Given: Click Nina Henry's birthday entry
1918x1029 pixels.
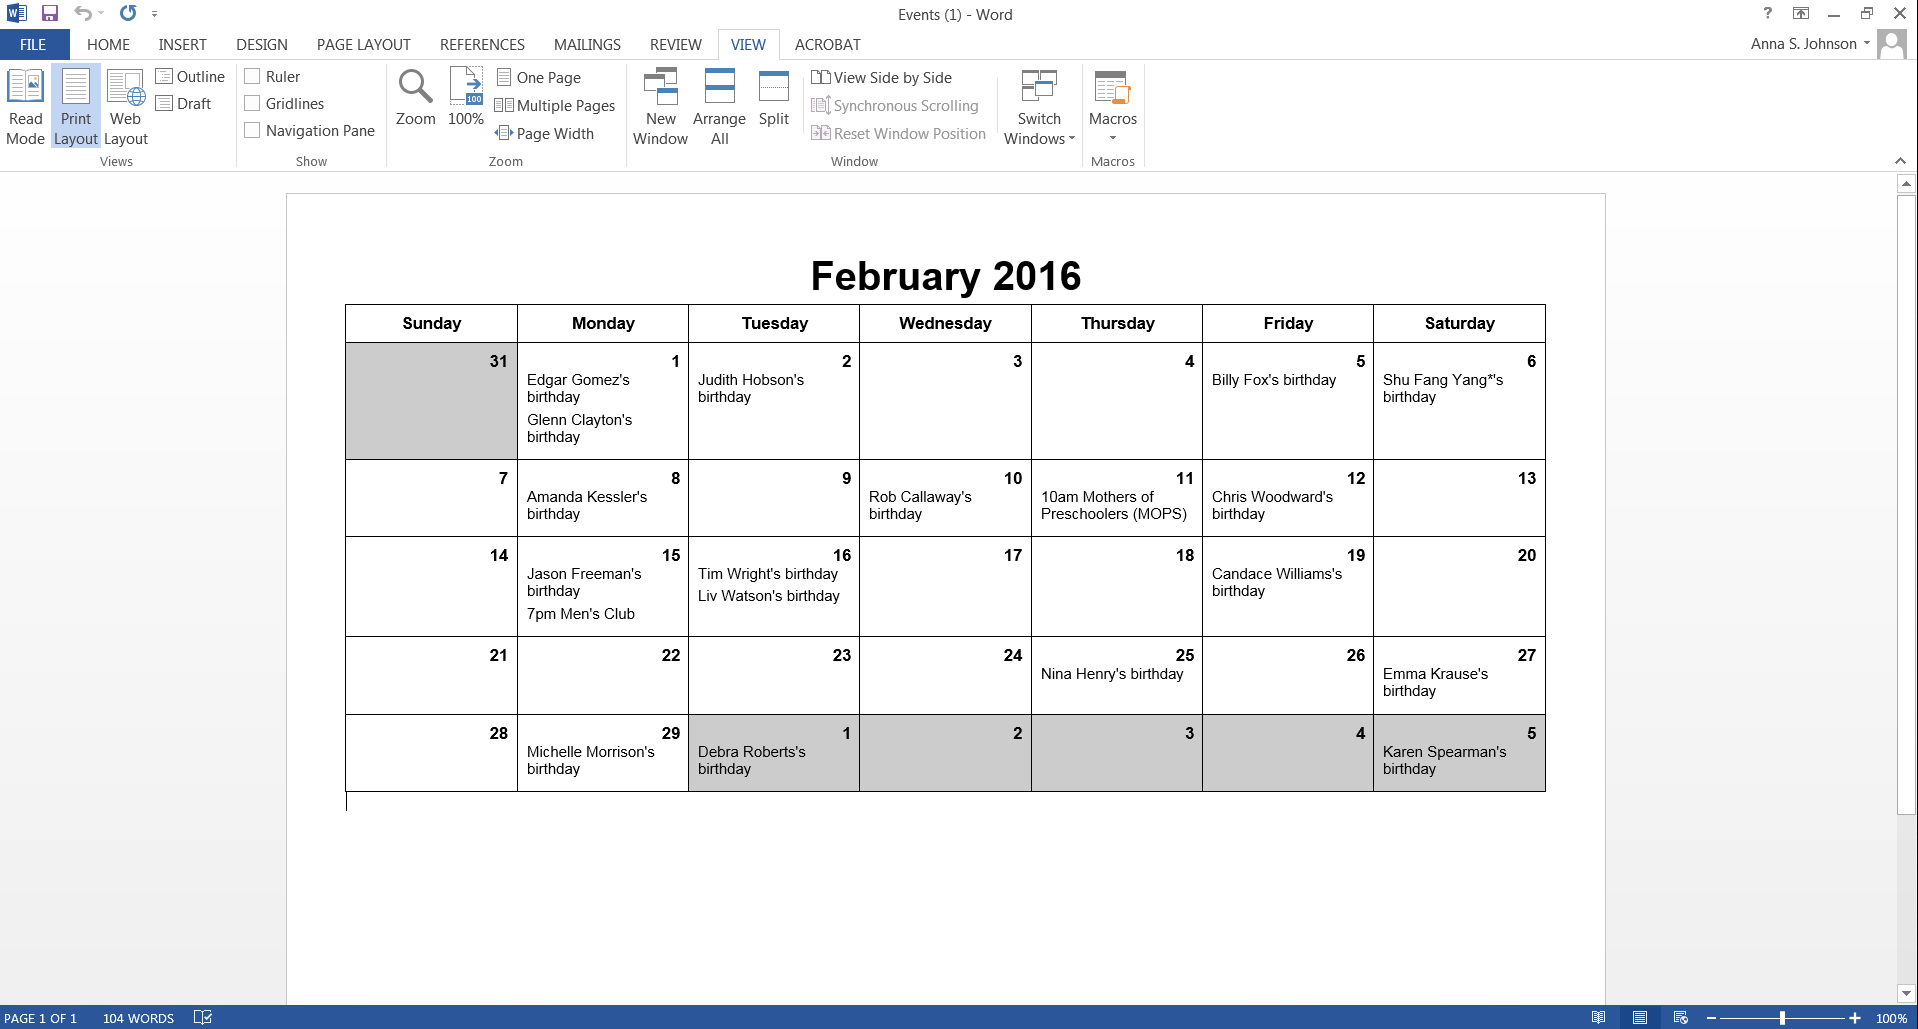Looking at the screenshot, I should [1112, 674].
